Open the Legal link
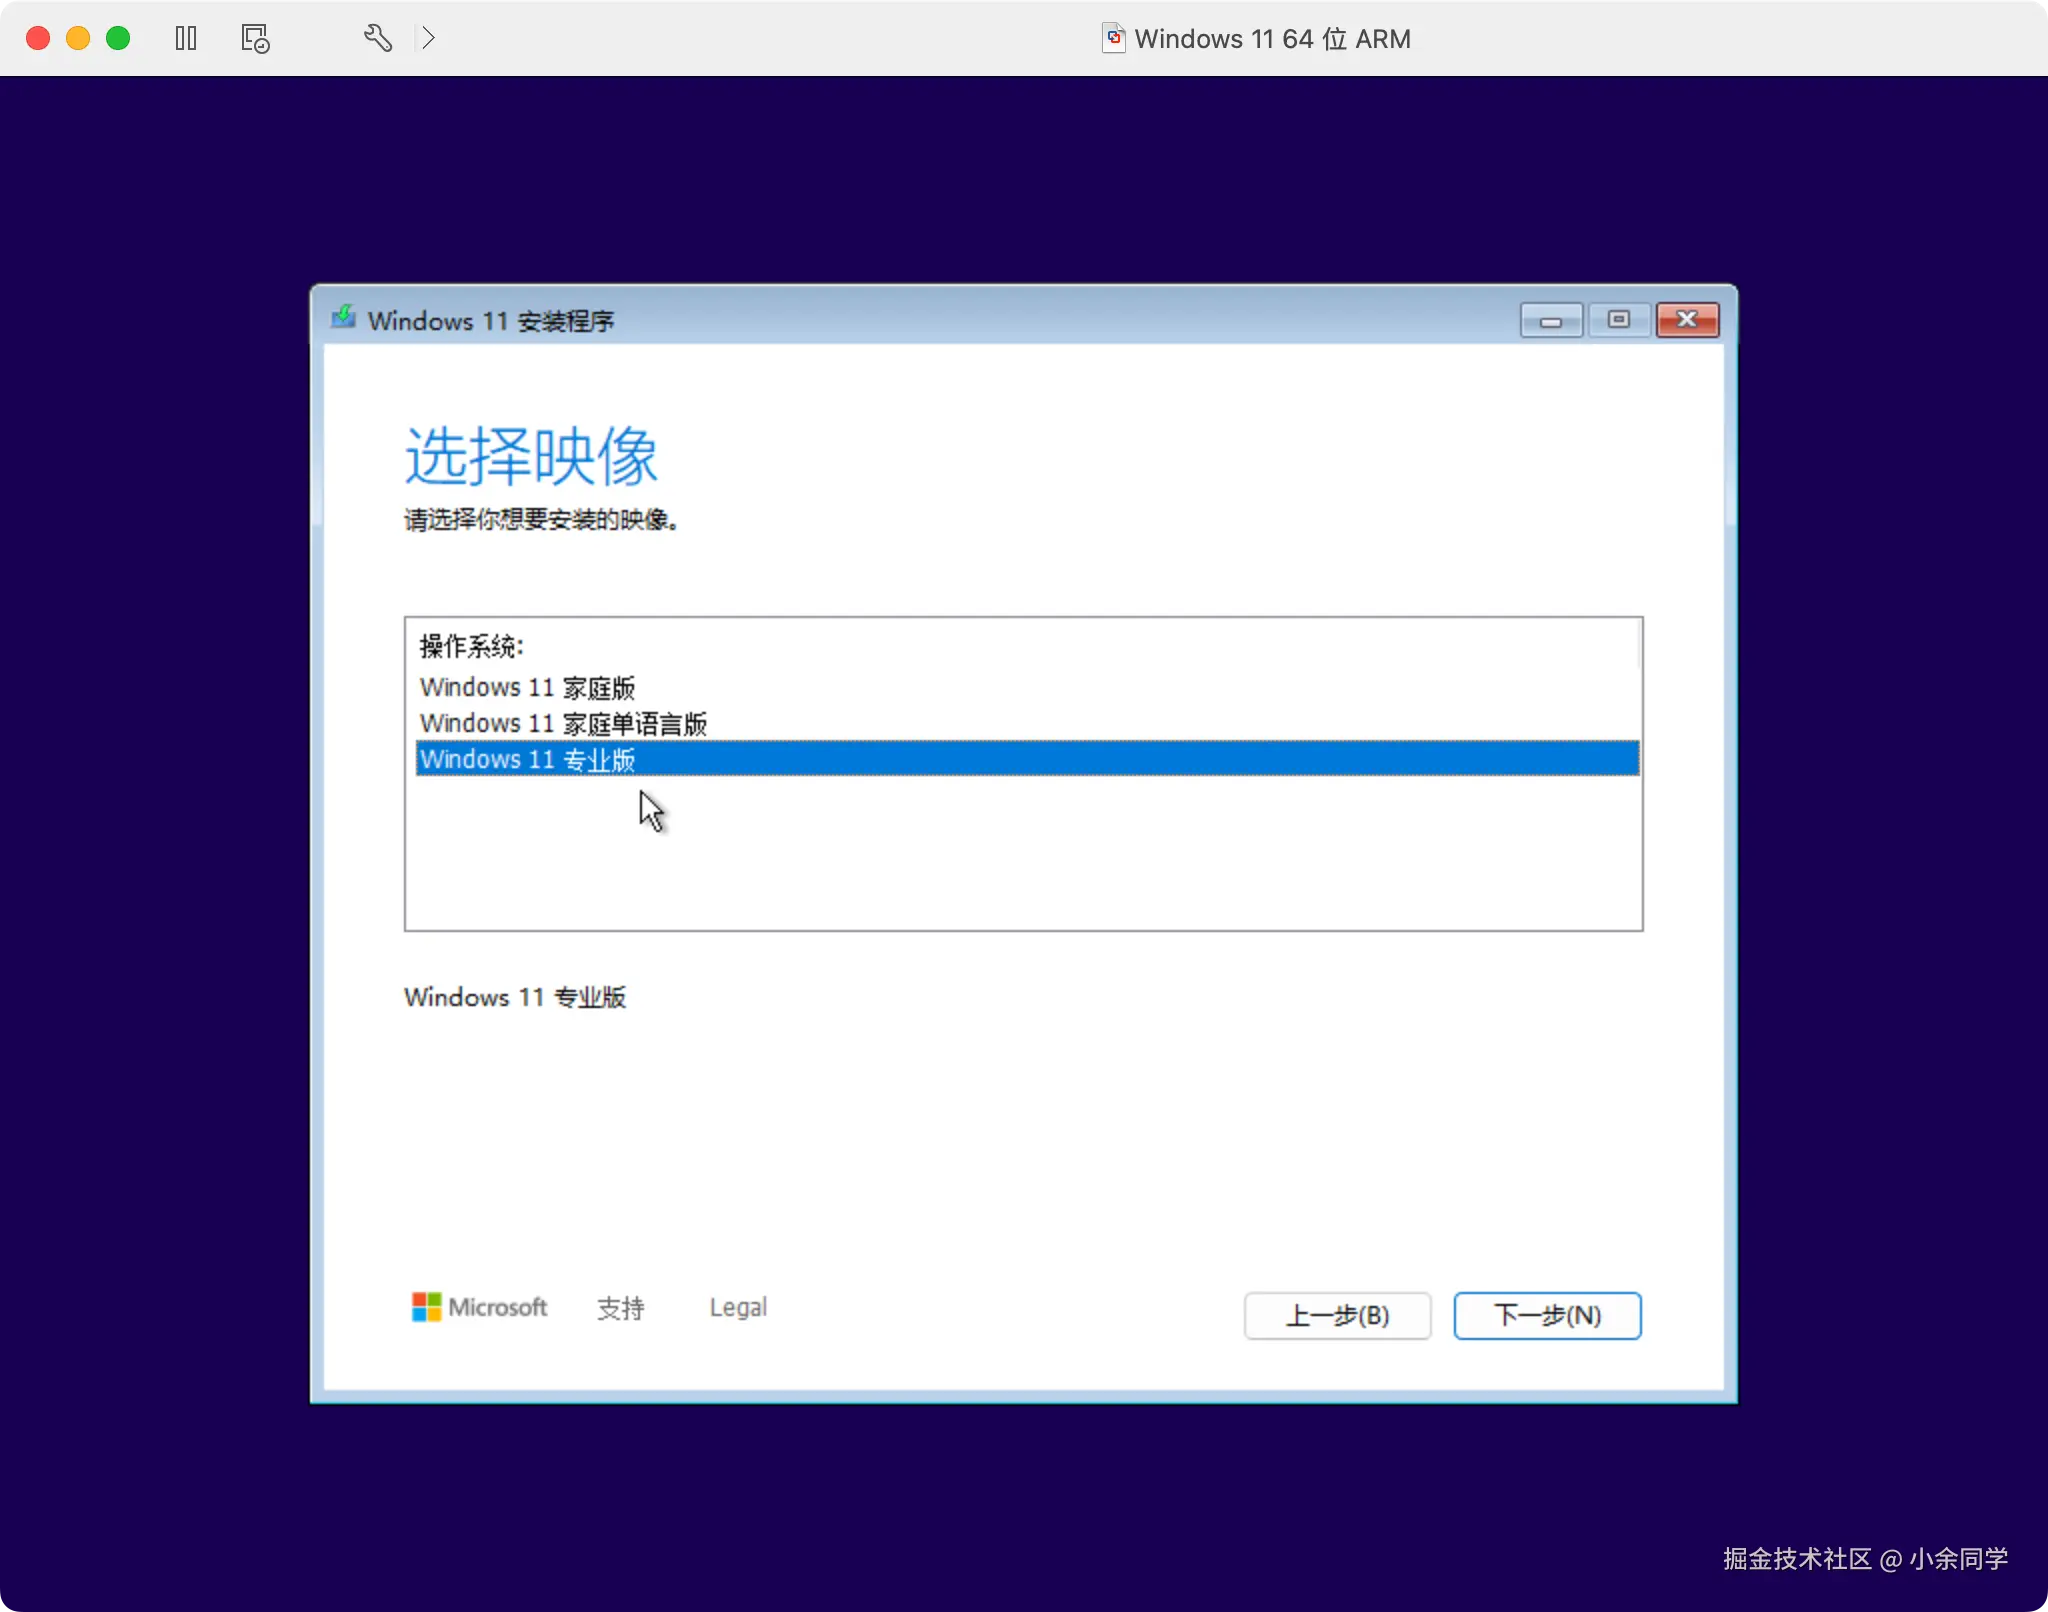Screen dimensions: 2048x1612 (x=738, y=1308)
